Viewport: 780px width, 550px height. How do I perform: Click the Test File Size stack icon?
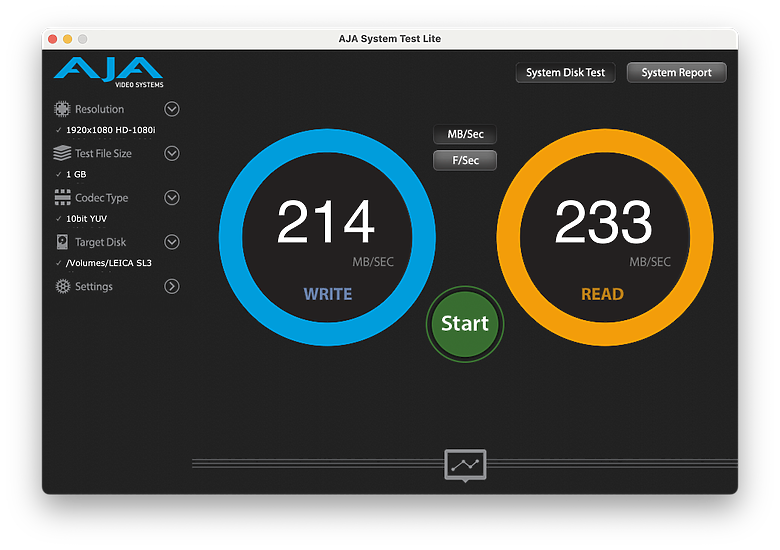(62, 153)
